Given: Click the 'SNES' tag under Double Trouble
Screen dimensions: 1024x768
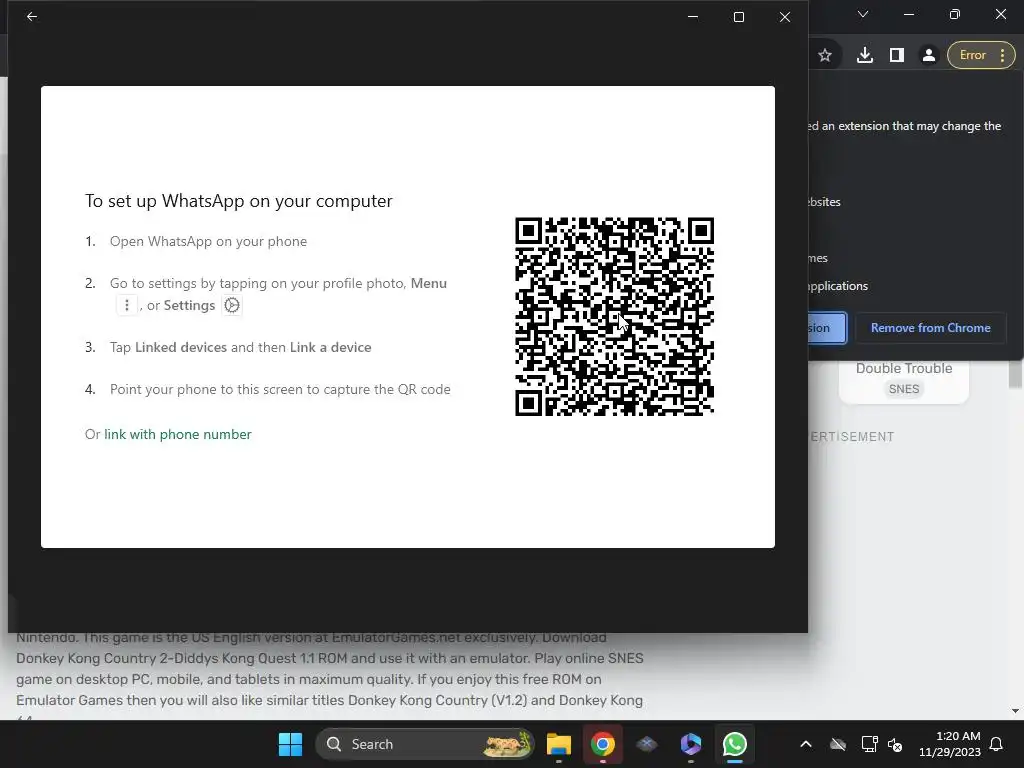Looking at the screenshot, I should [x=904, y=389].
